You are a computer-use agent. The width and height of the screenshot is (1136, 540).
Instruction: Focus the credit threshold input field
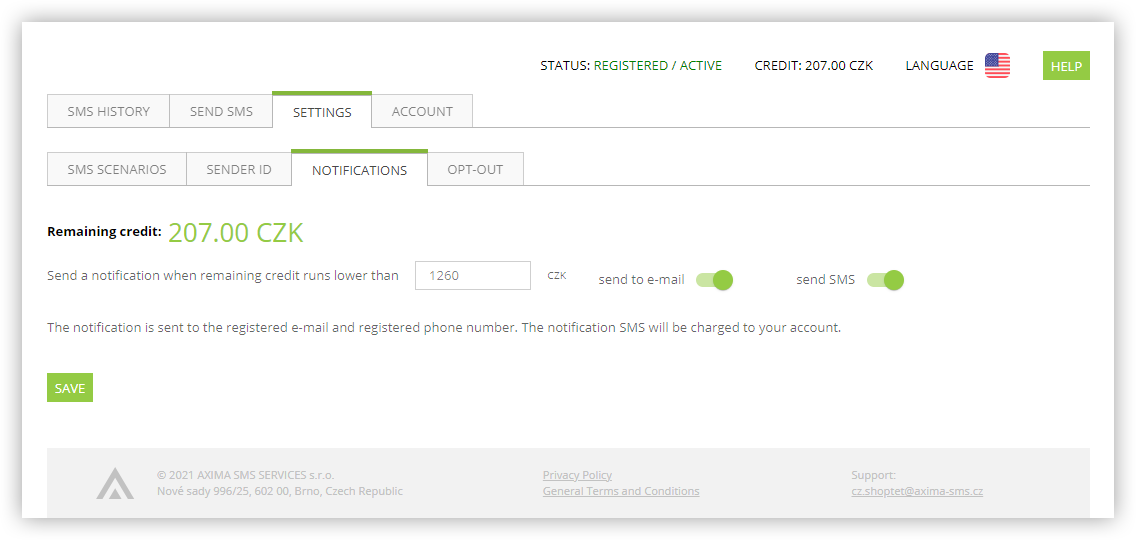[x=473, y=275]
